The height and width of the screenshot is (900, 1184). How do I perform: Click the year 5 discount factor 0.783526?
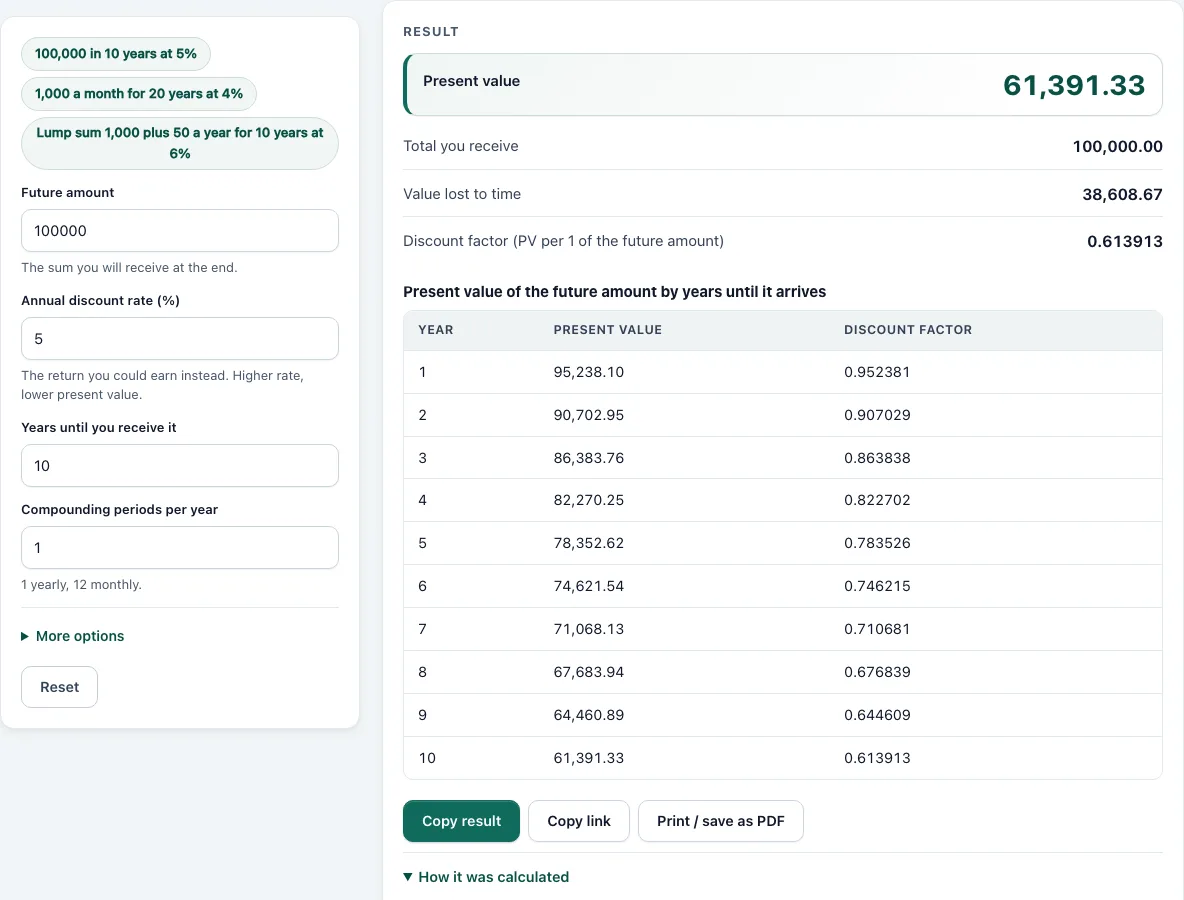point(877,543)
